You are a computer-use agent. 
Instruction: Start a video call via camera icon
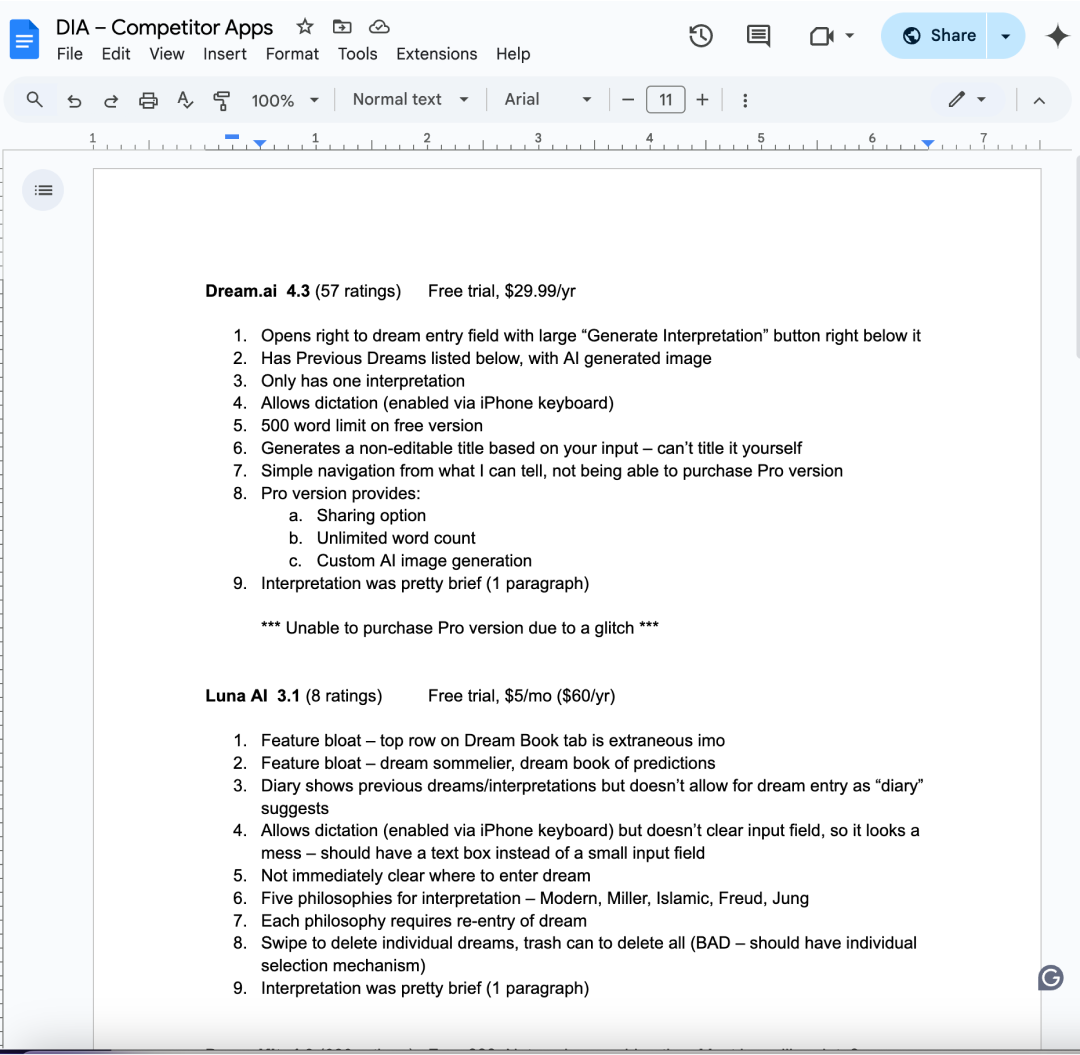[x=822, y=36]
